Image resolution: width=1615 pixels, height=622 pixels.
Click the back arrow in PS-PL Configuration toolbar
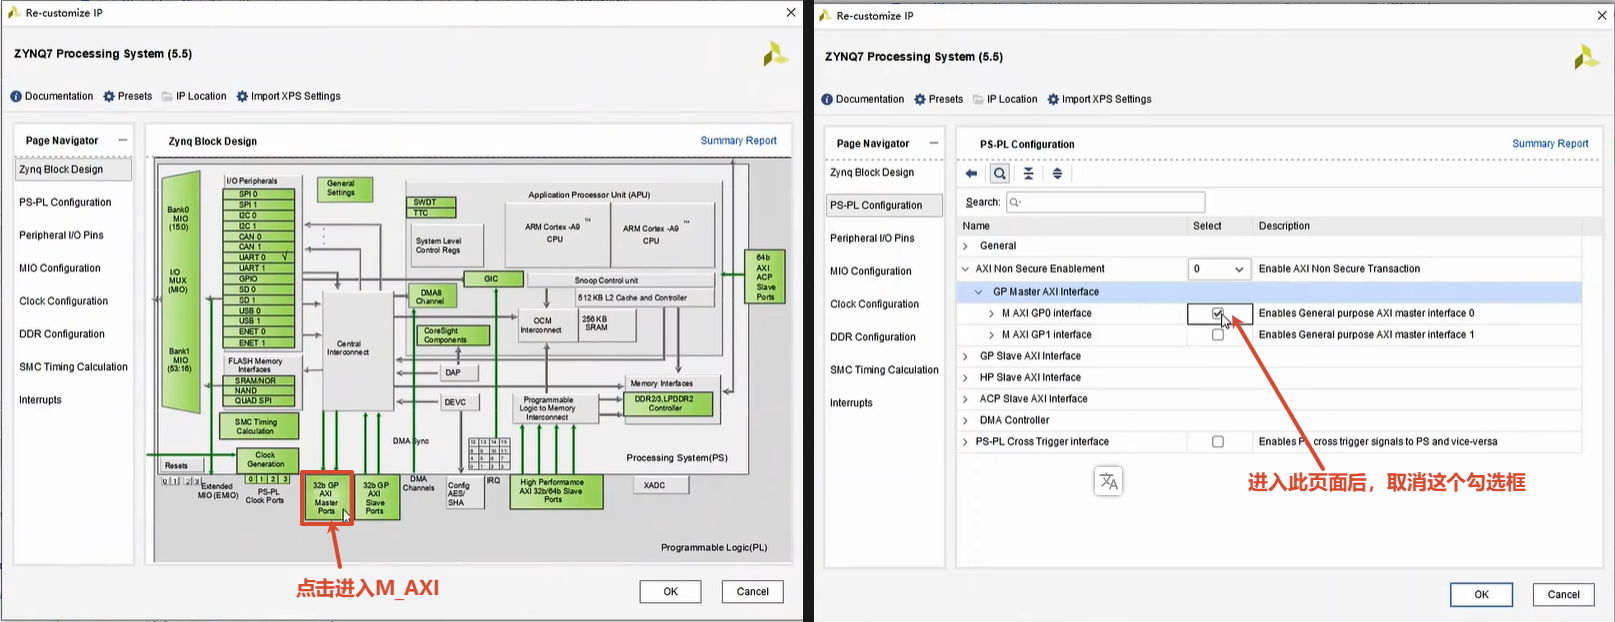pos(971,173)
